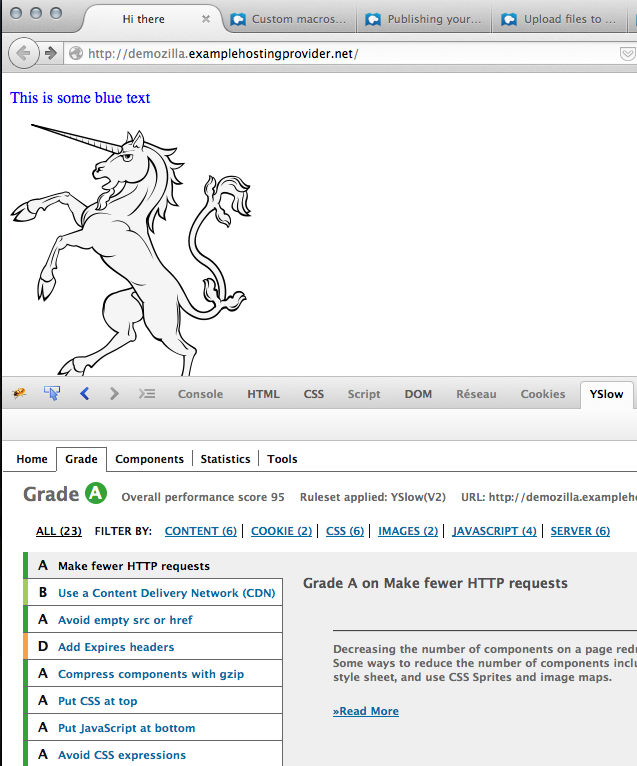Viewport: 637px width, 766px height.
Task: Click the green Grade A badge
Action: click(95, 493)
